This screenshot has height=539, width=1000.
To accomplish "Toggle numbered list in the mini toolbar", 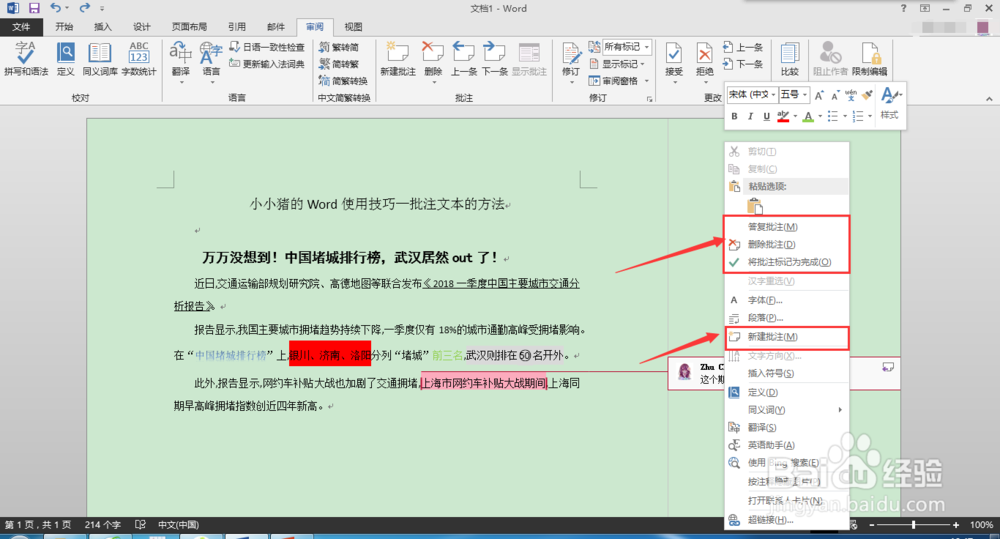I will pos(858,116).
